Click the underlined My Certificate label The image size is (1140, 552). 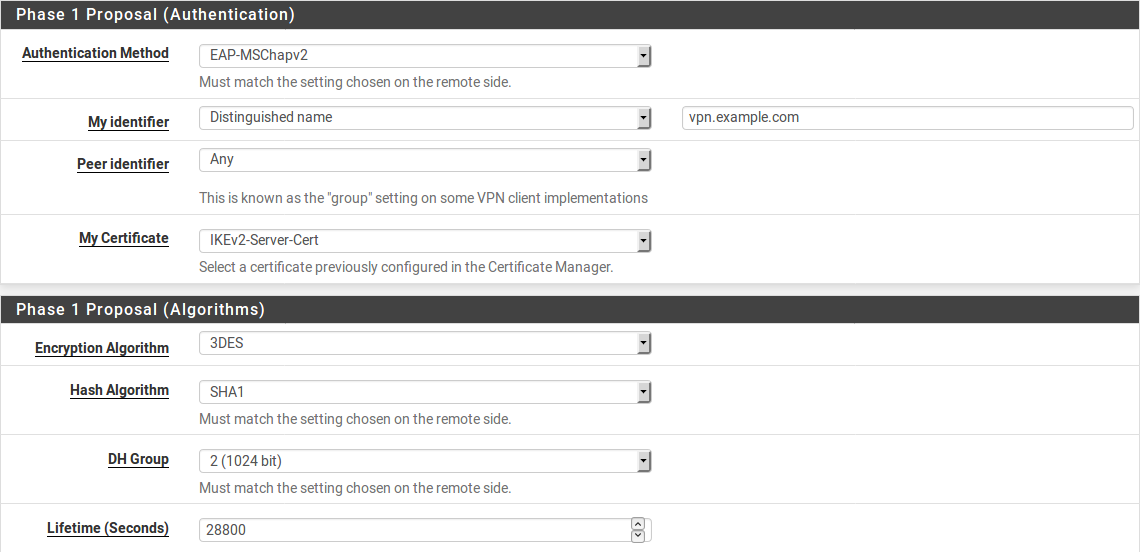[124, 238]
